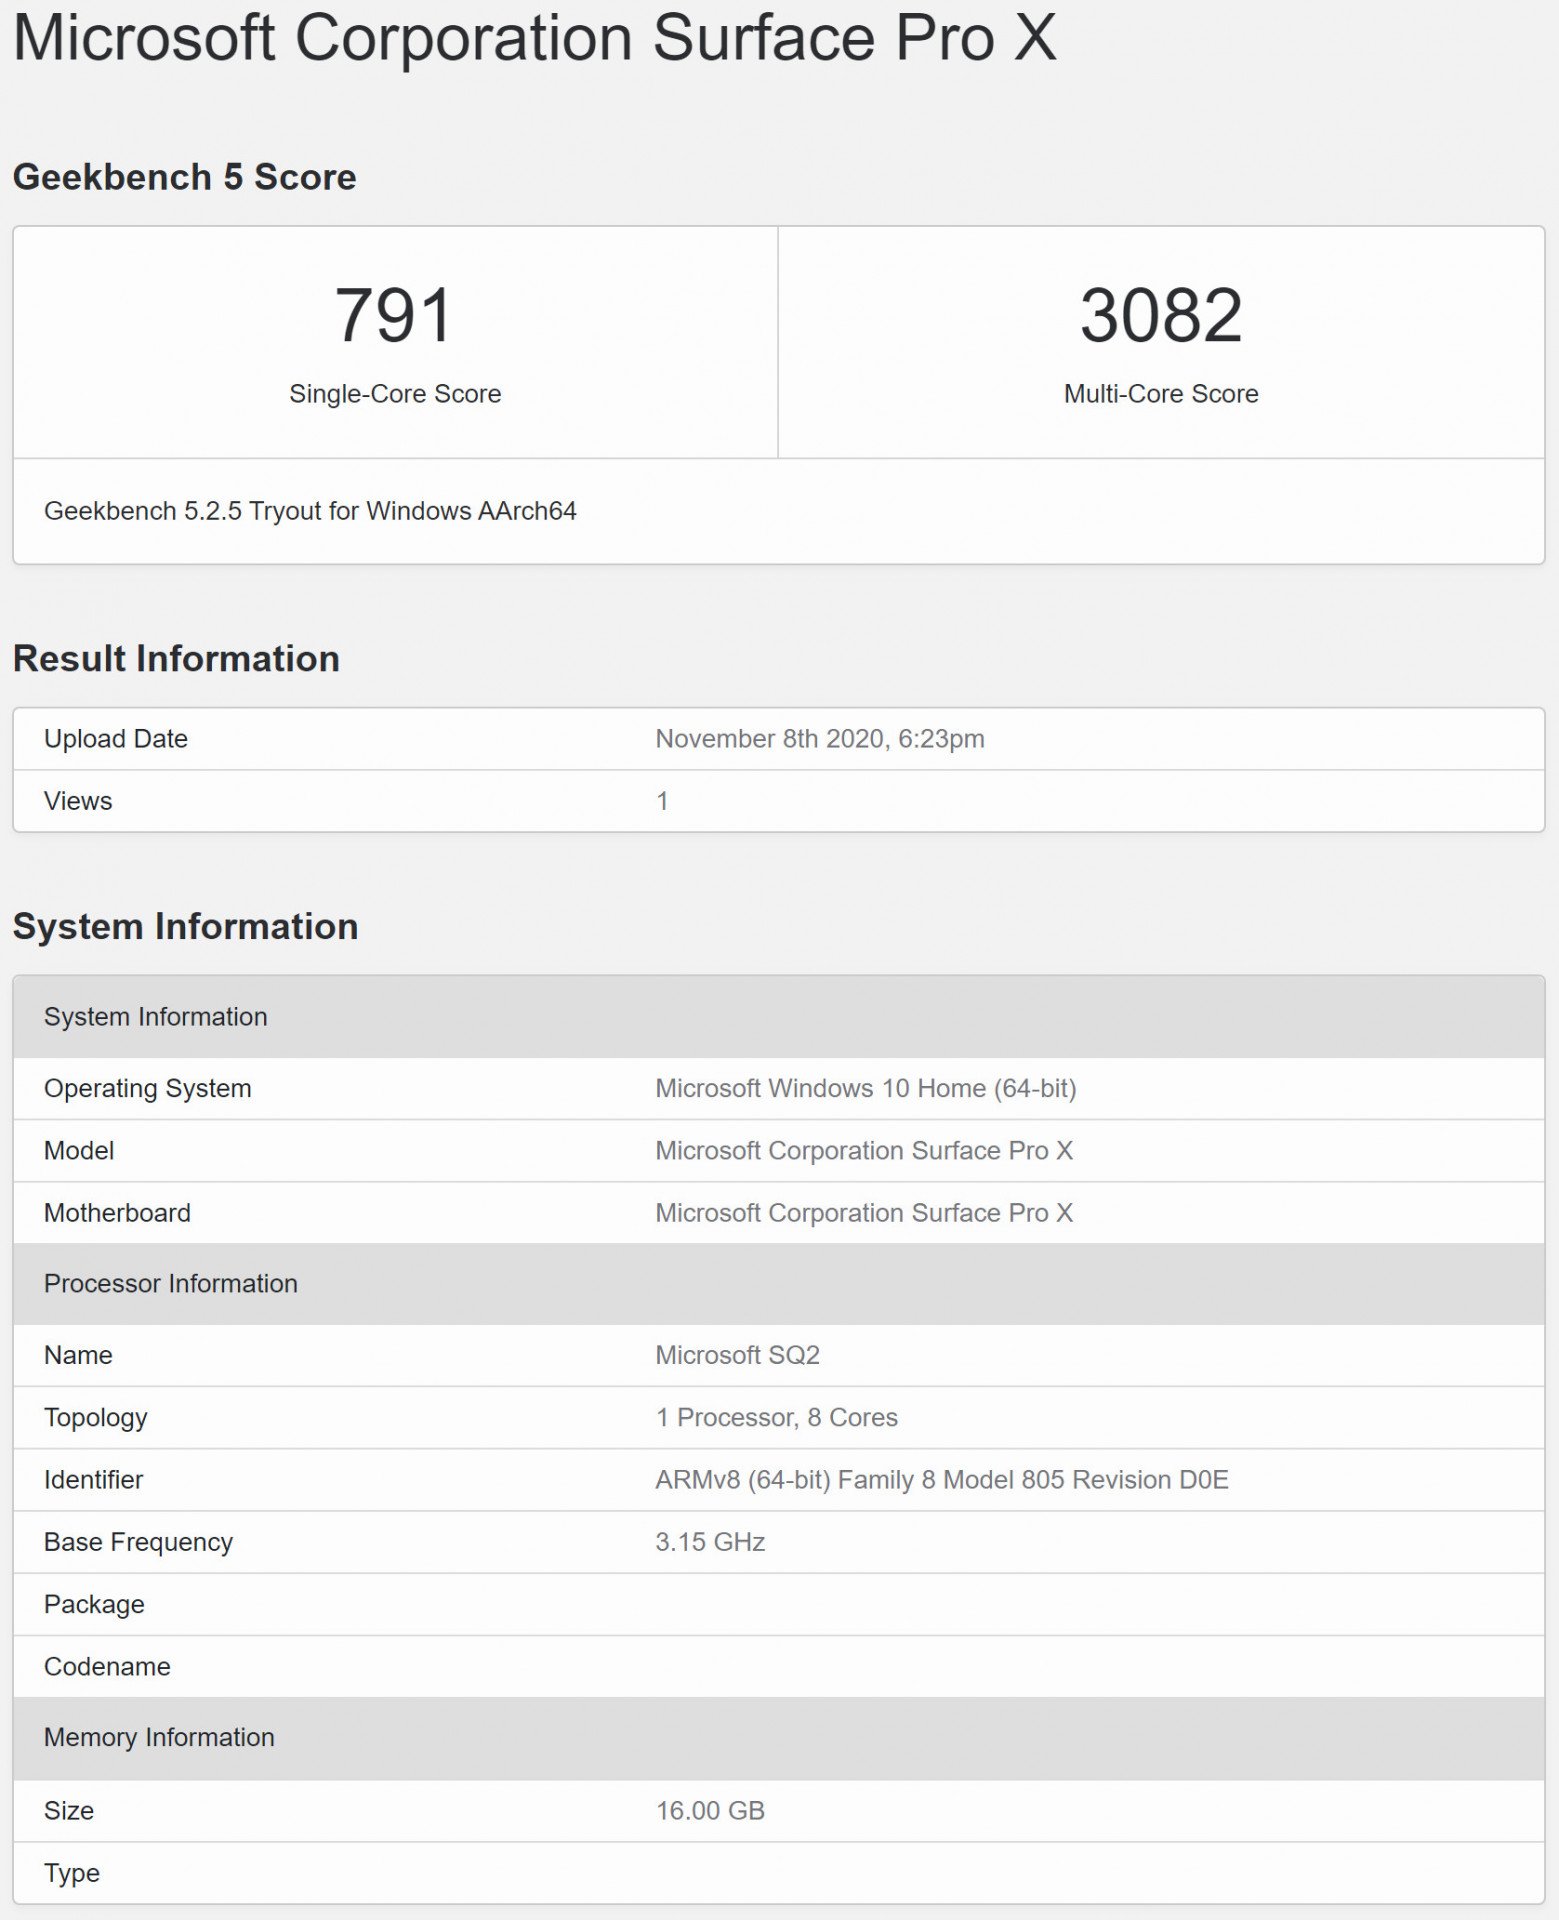Select Geekbench 5.2.5 Tryout for Windows AArch64 text
This screenshot has width=1559, height=1920.
click(310, 511)
